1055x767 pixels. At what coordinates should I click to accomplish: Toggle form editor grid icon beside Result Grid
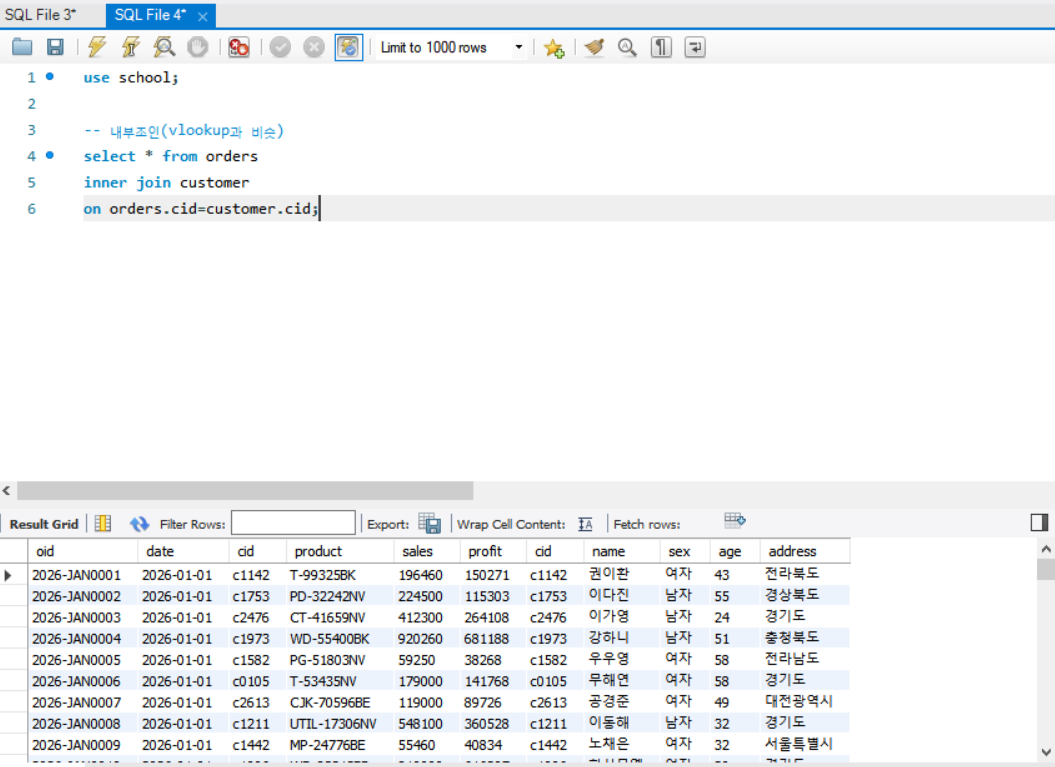coord(103,523)
